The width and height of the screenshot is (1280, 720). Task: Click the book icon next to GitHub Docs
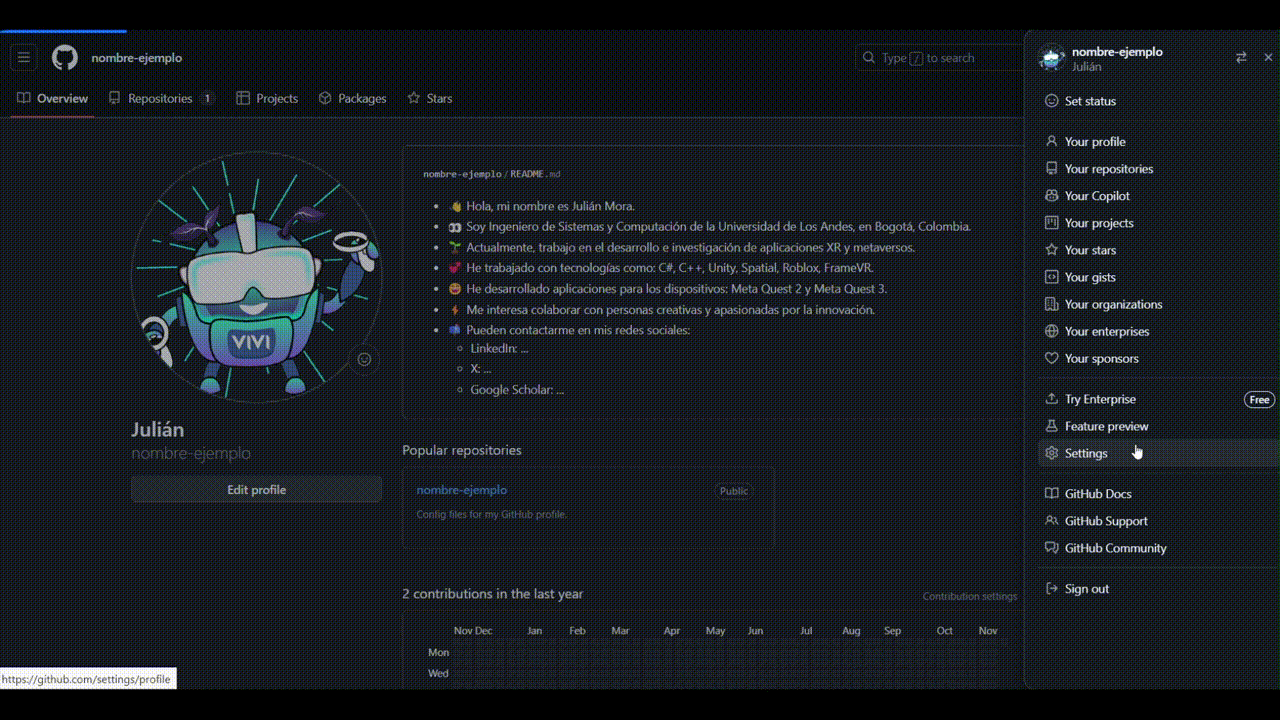[x=1051, y=493]
